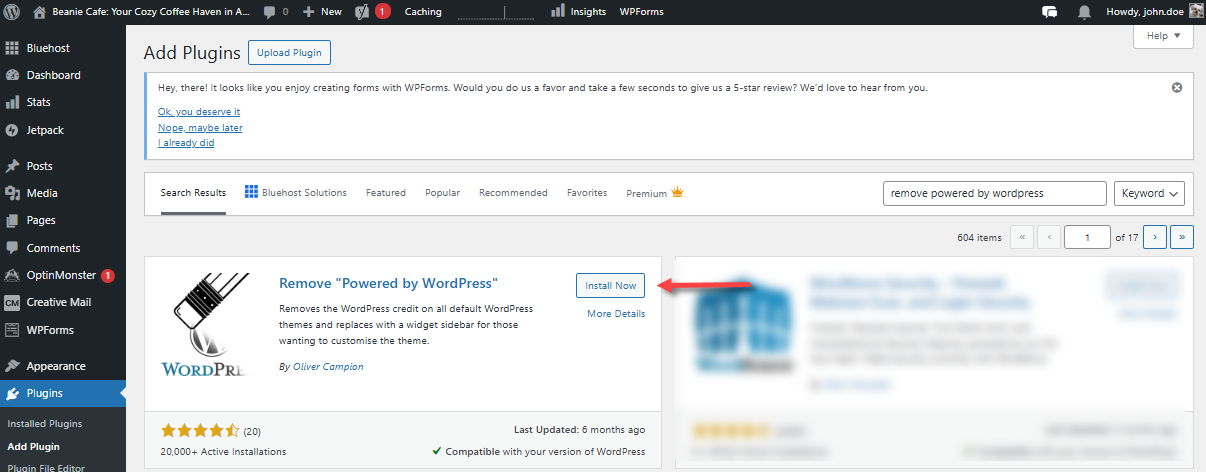Click the 'Ok, you deserve it' link
Screen dimensions: 1206x472
click(199, 112)
